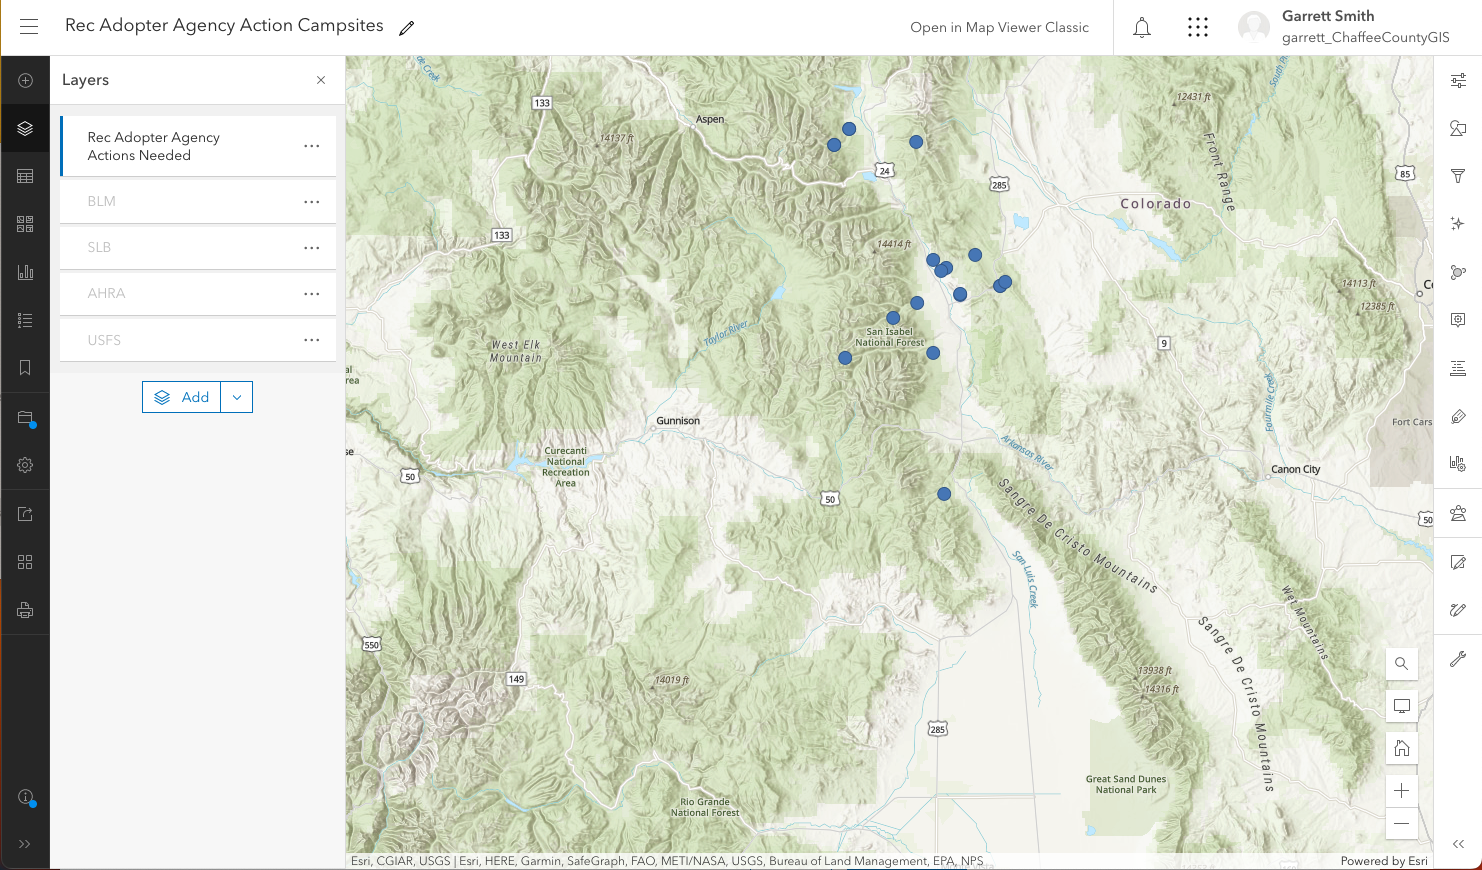Open the map Search tool

(x=1401, y=663)
